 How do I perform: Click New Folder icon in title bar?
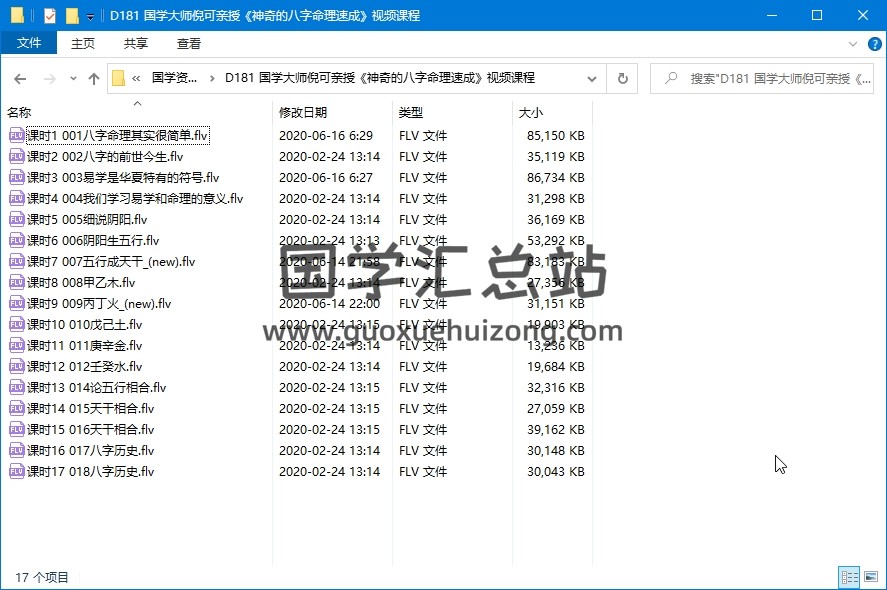point(72,16)
